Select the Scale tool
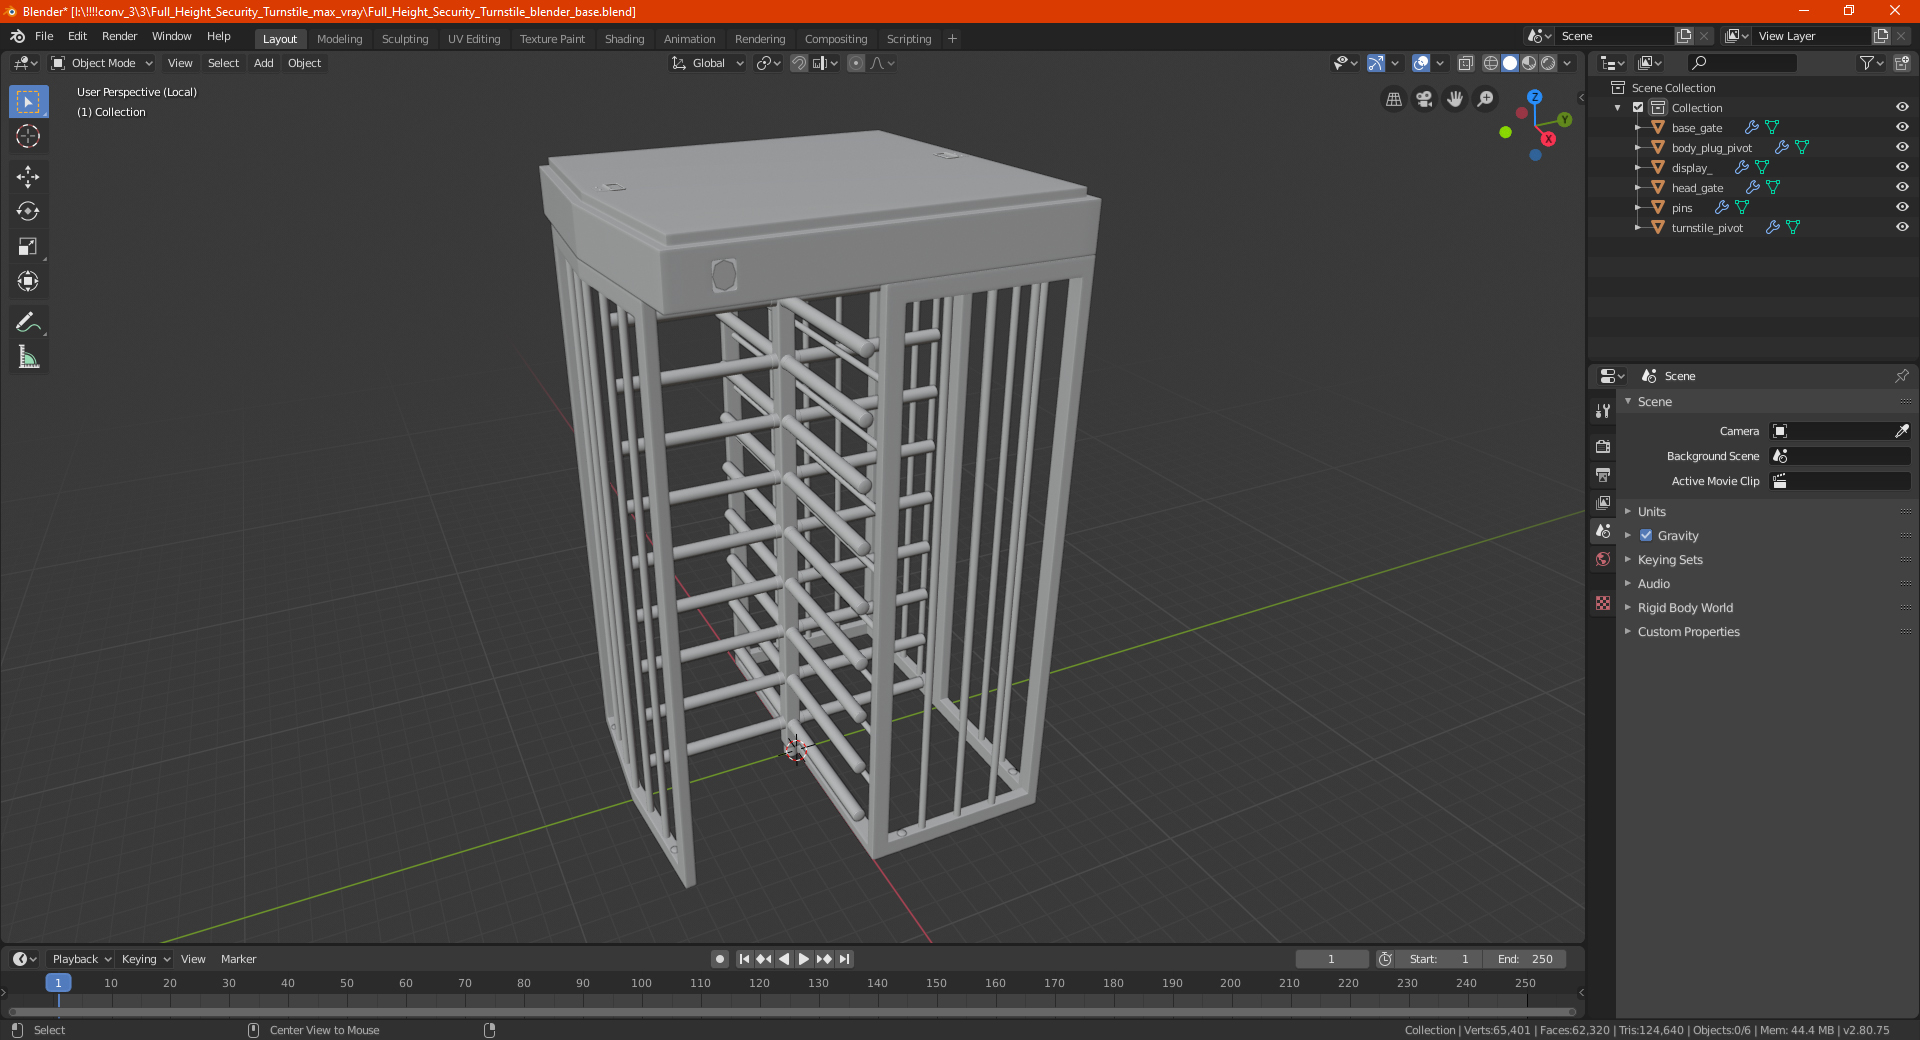The image size is (1920, 1040). tap(28, 246)
